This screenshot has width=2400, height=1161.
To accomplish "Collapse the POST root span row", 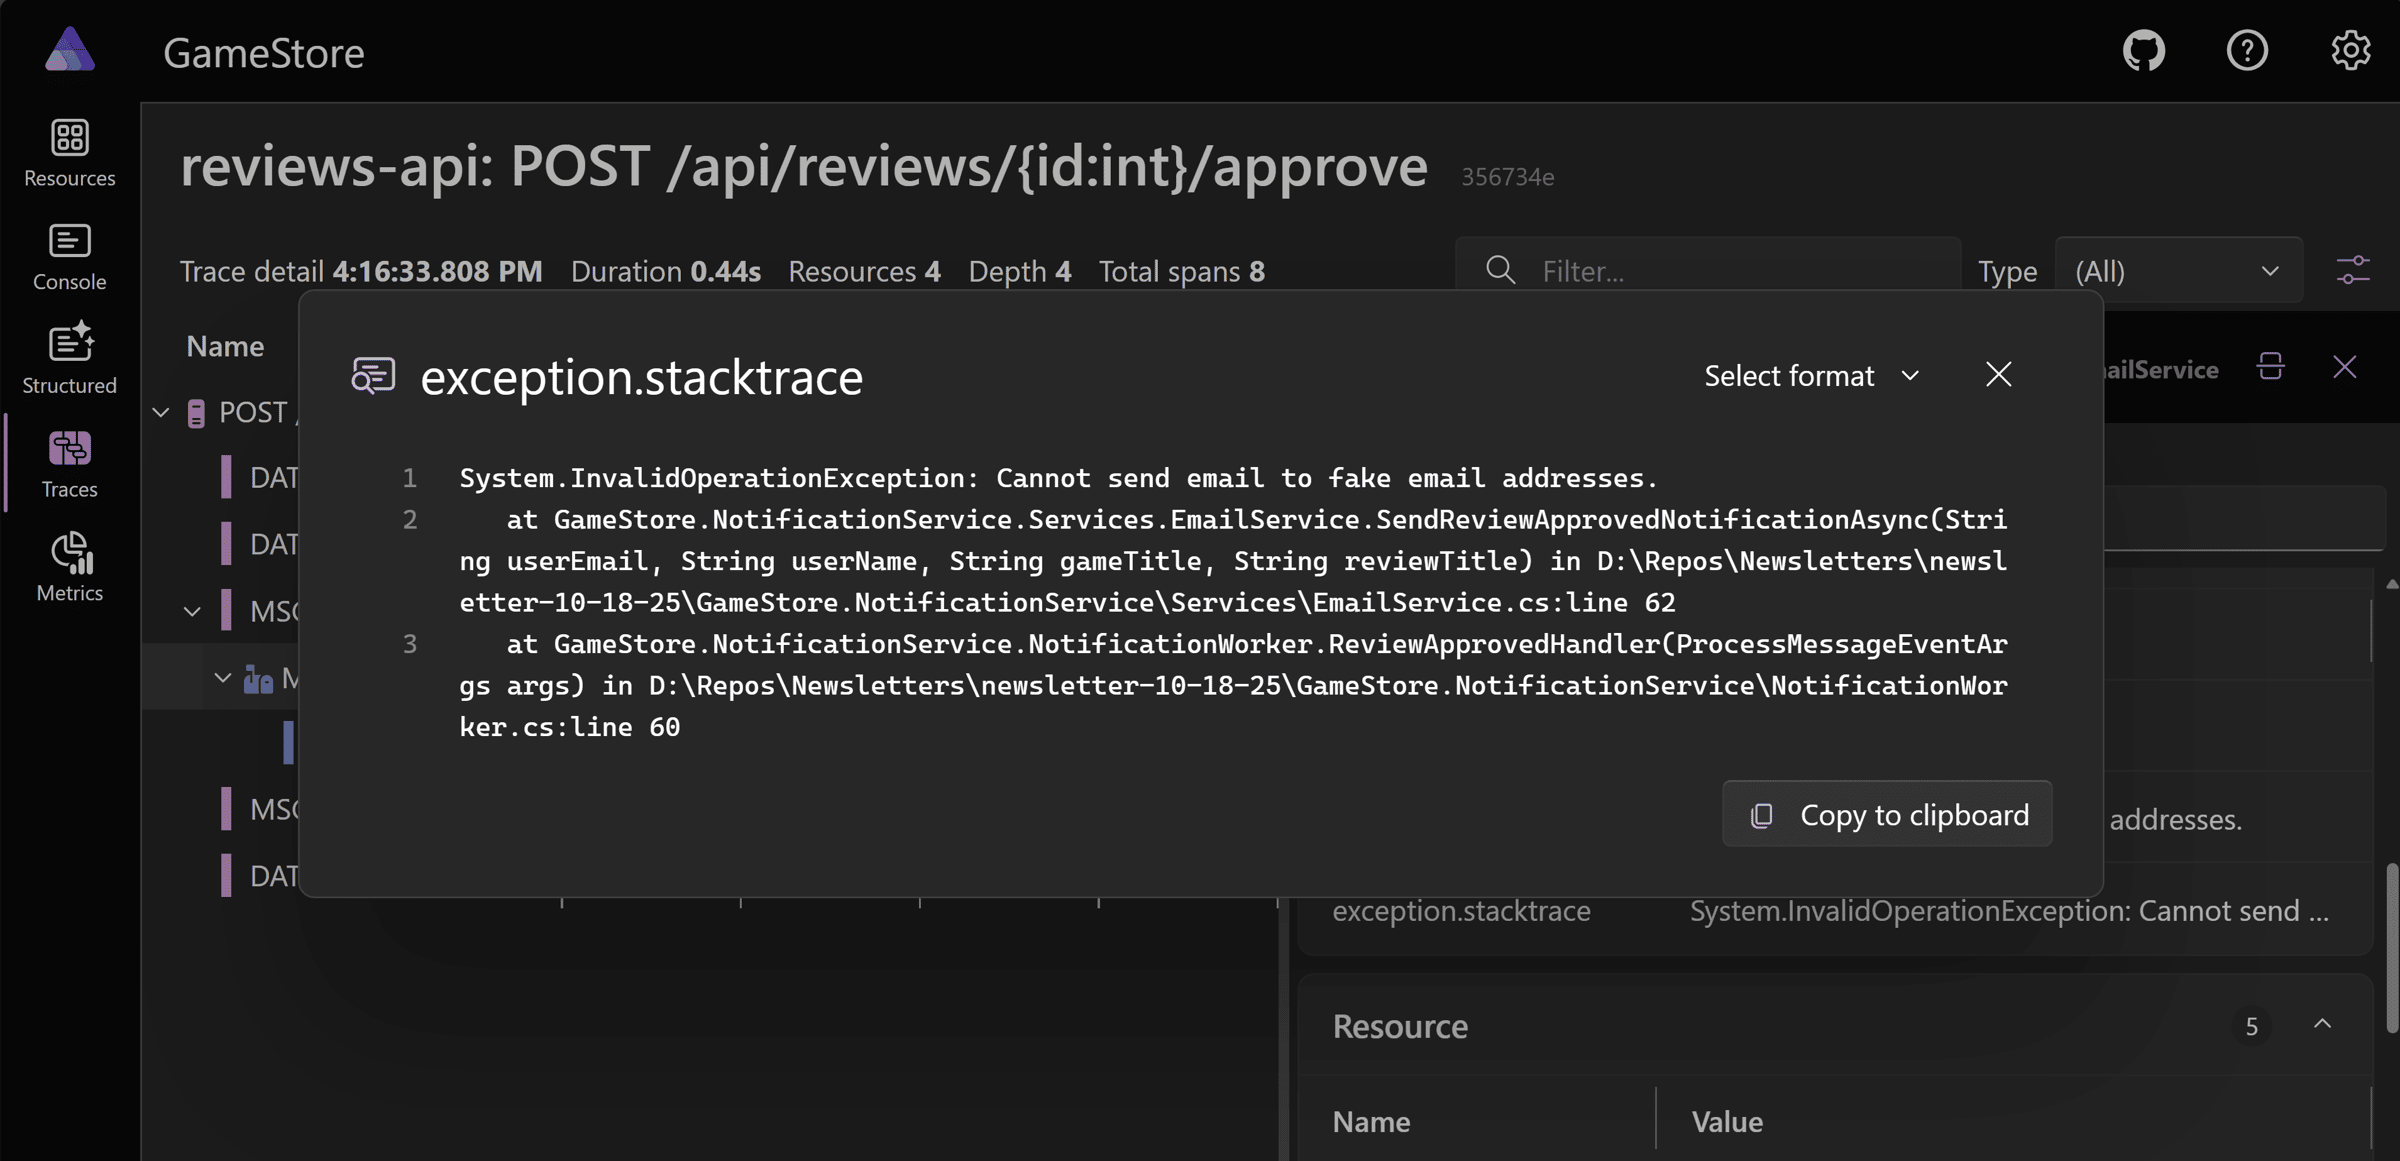I will click(x=161, y=412).
